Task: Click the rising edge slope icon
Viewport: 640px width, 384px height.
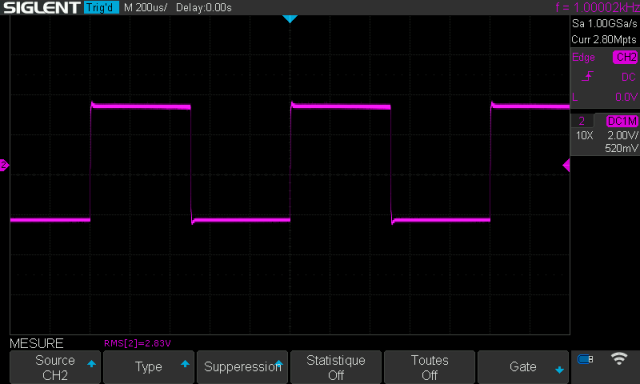Action: coord(587,76)
